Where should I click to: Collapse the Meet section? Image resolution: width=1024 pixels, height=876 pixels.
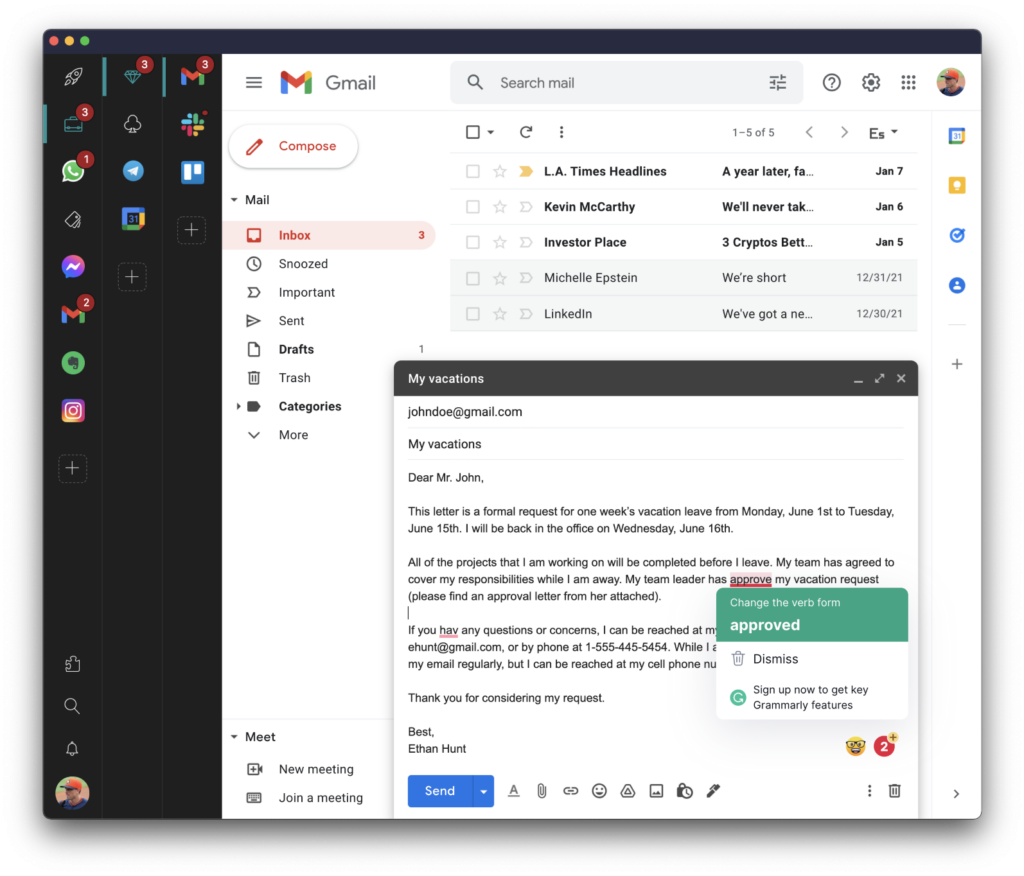coord(234,737)
